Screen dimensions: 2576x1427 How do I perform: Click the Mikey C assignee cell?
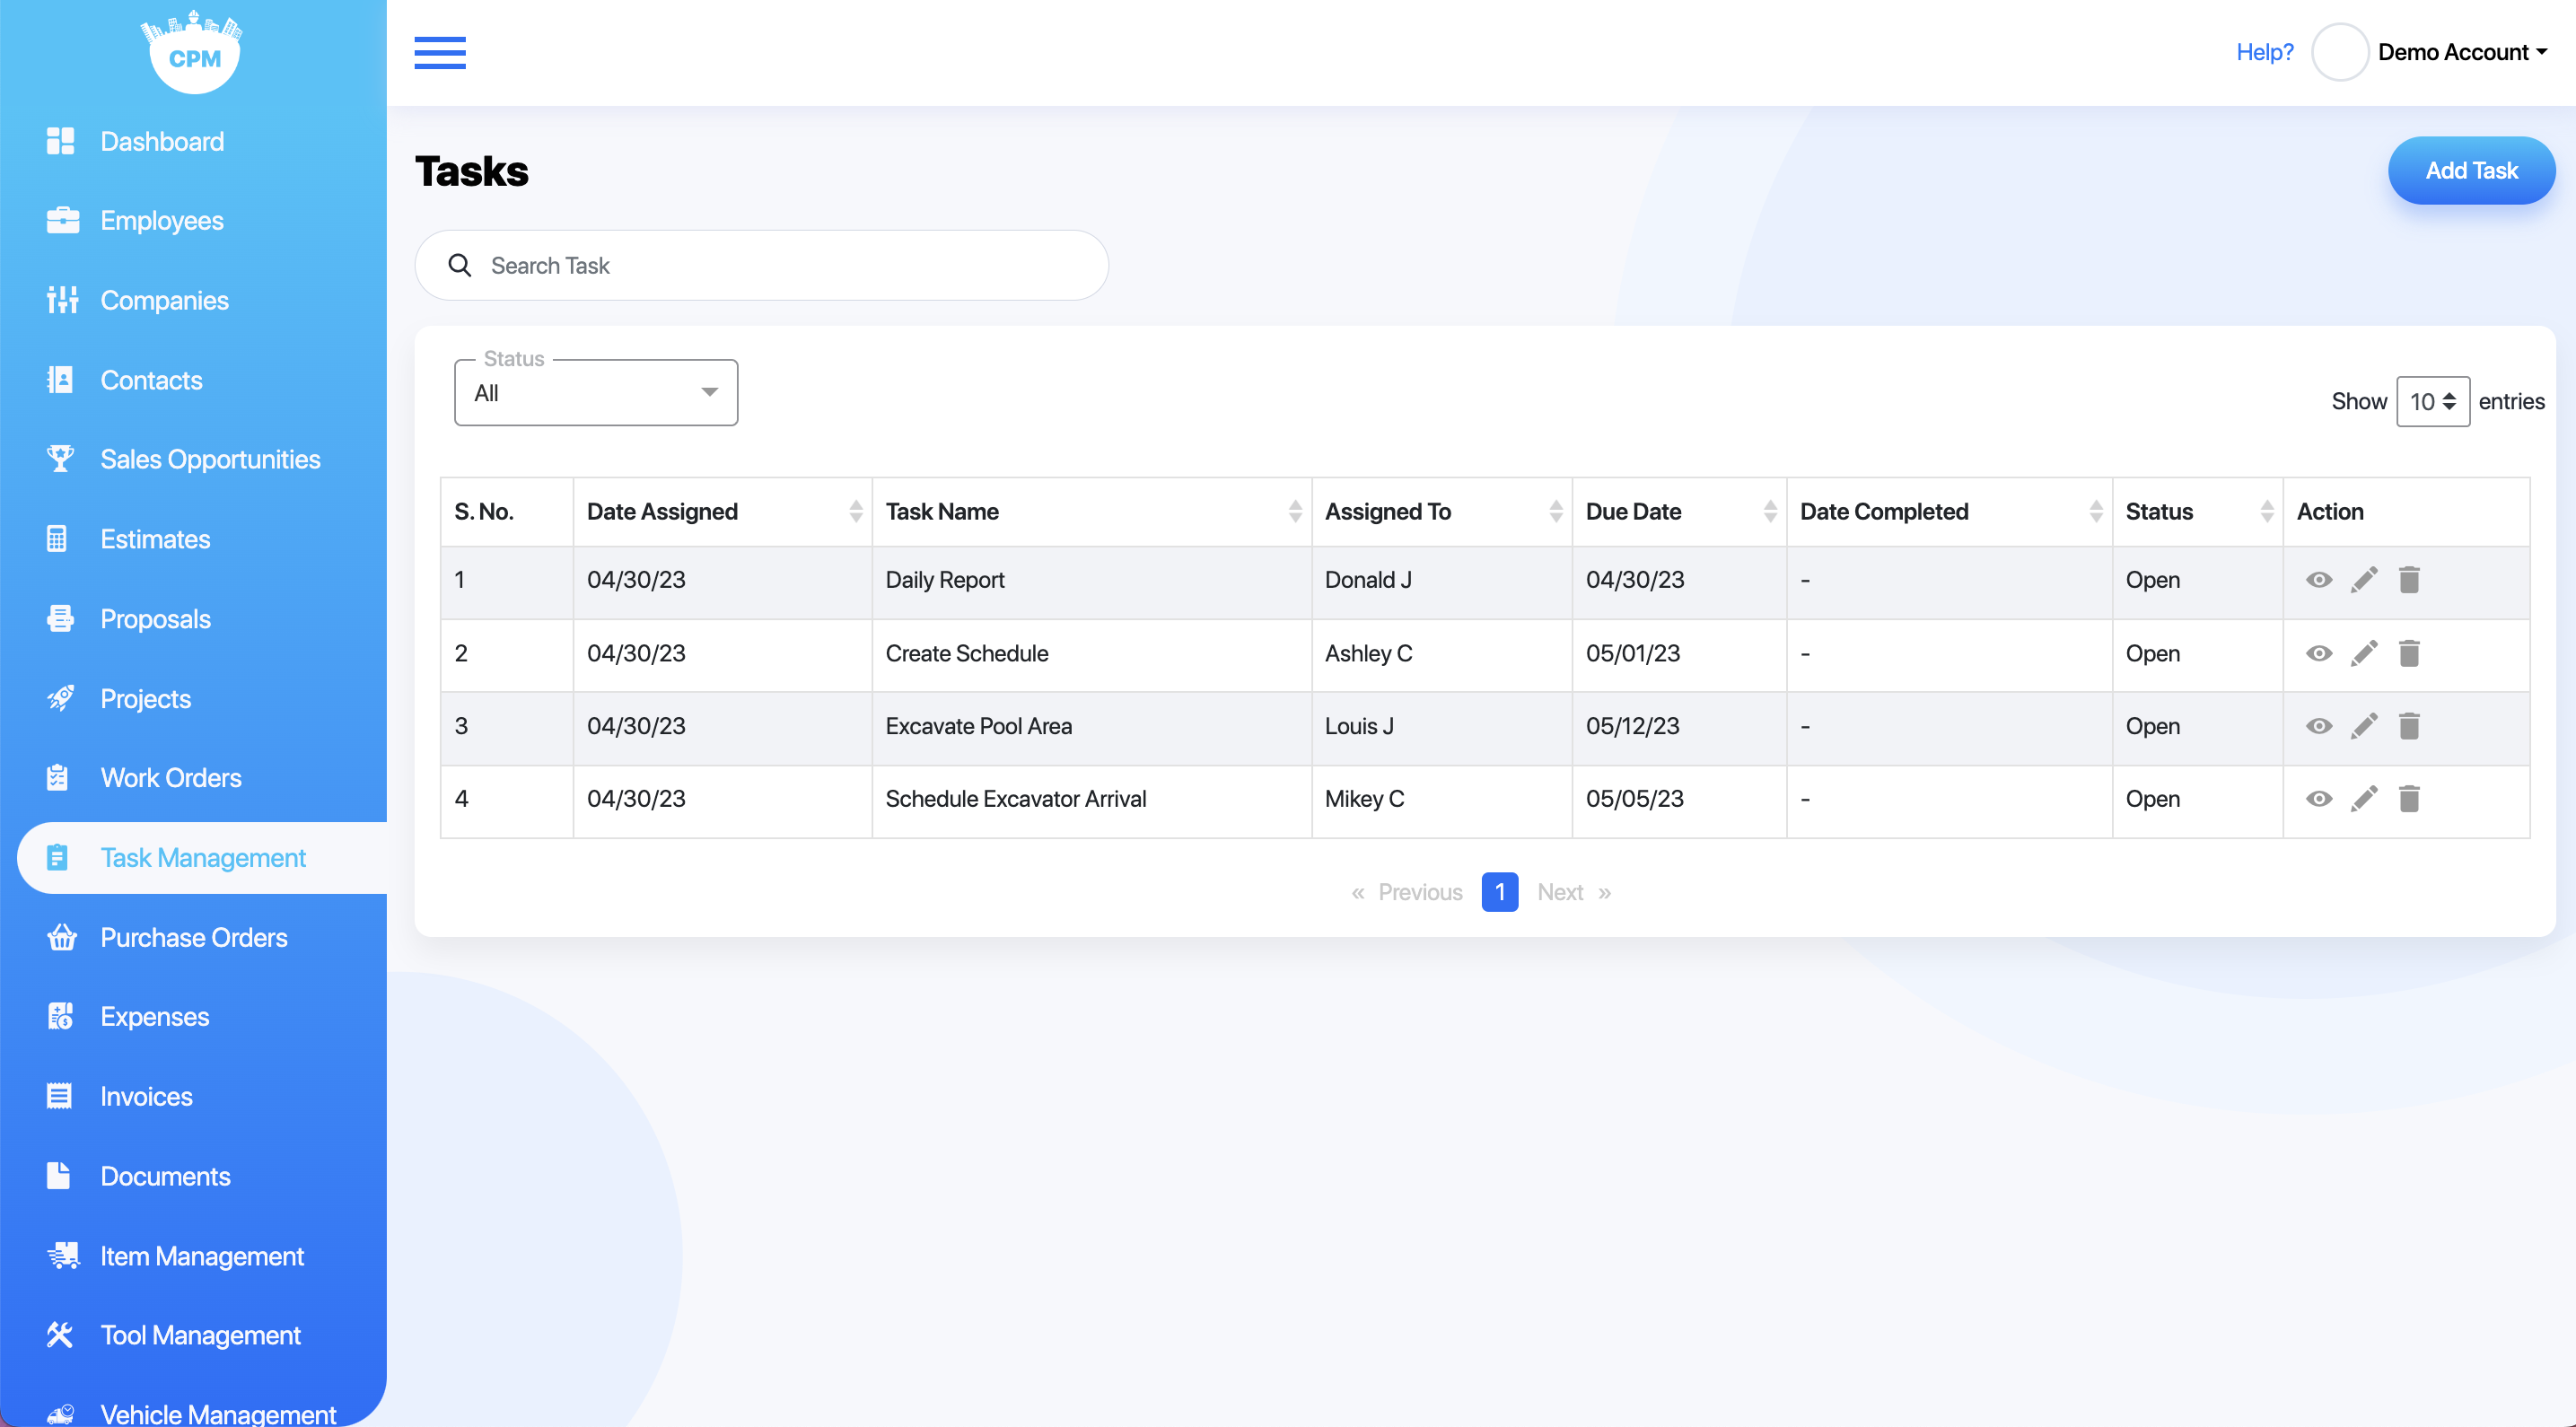pyautogui.click(x=1364, y=799)
